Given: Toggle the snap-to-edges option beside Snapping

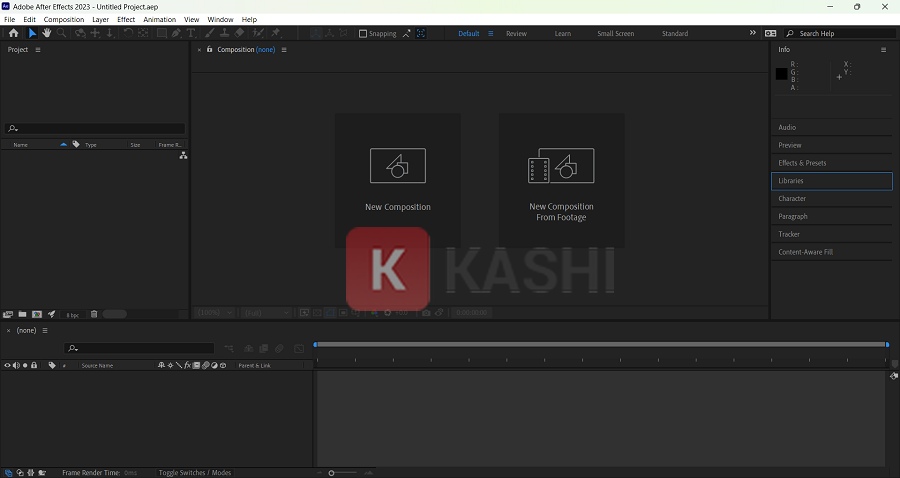Looking at the screenshot, I should 406,33.
